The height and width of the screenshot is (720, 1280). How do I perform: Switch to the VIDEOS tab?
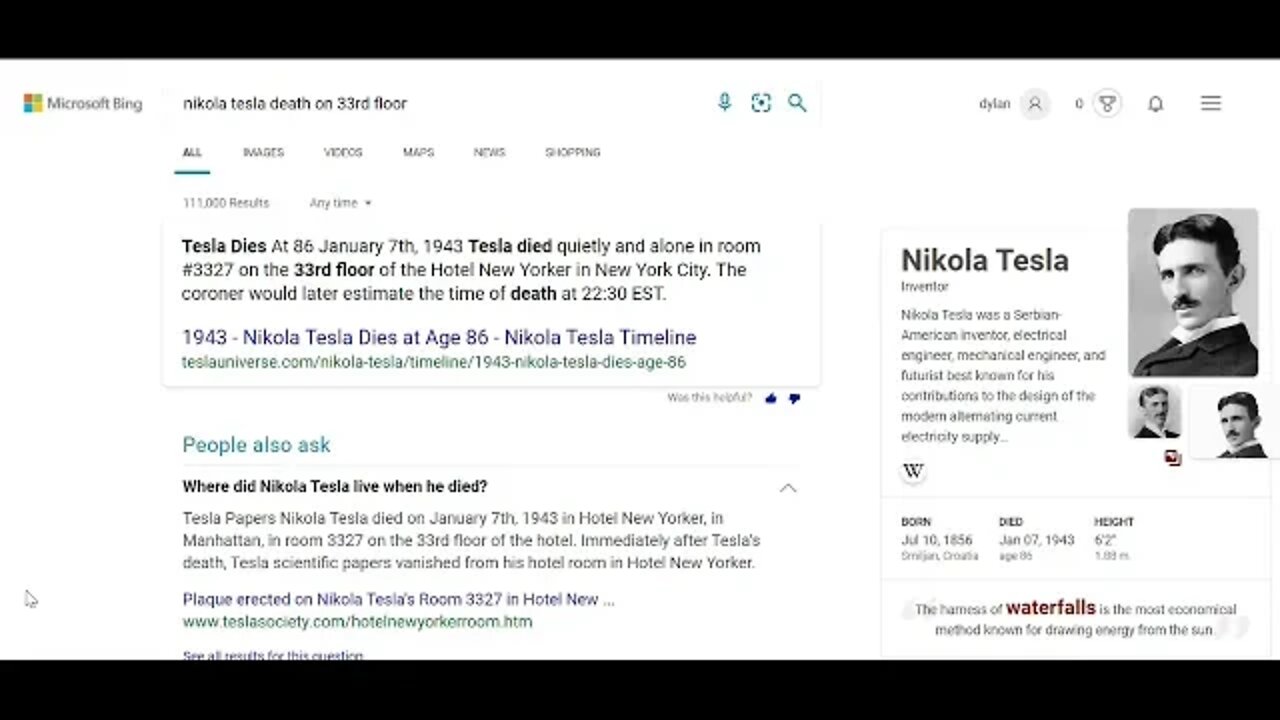[x=343, y=152]
